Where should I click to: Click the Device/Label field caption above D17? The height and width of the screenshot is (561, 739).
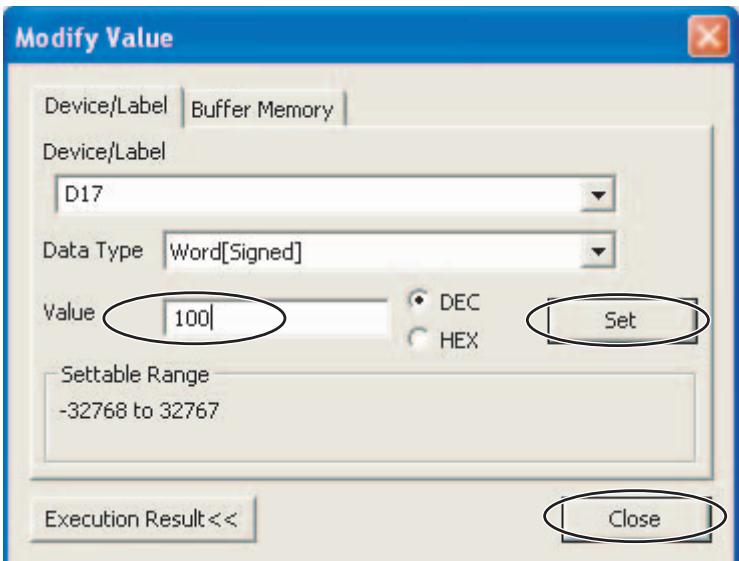click(x=104, y=152)
